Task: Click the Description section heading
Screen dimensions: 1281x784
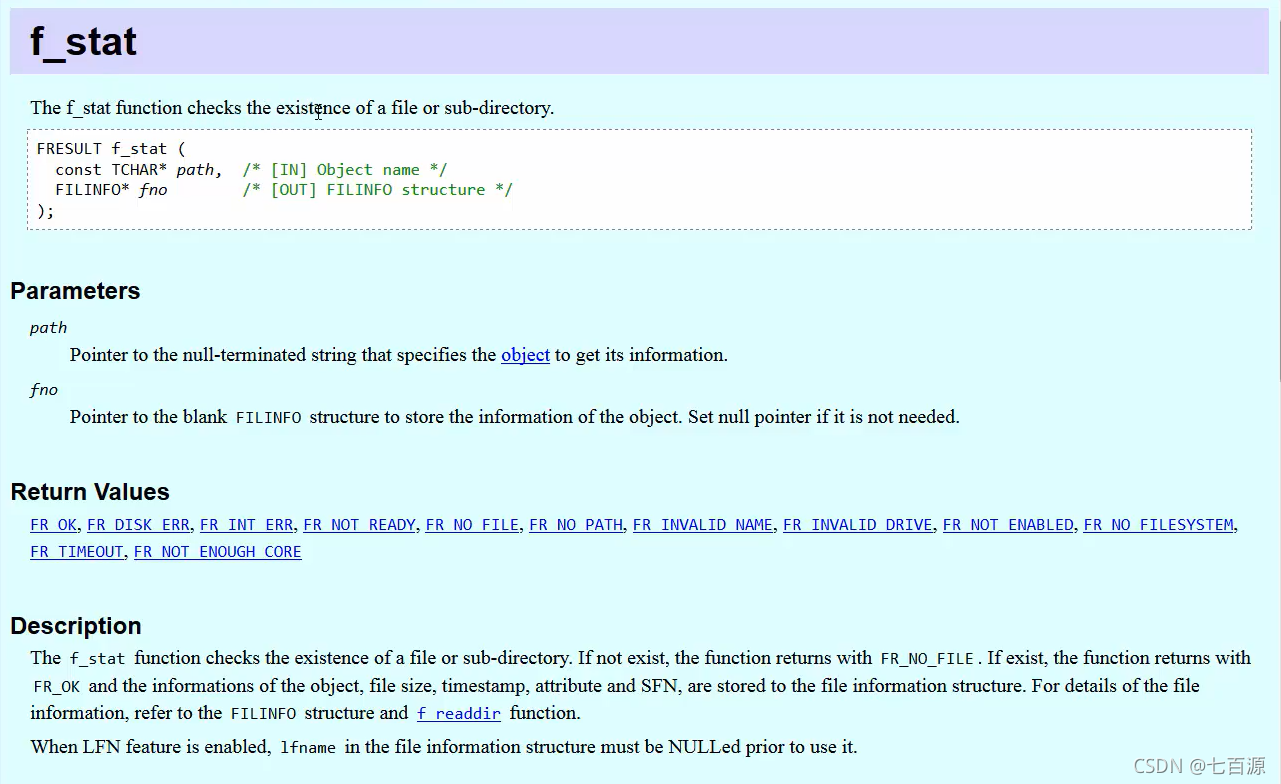Action: [76, 626]
